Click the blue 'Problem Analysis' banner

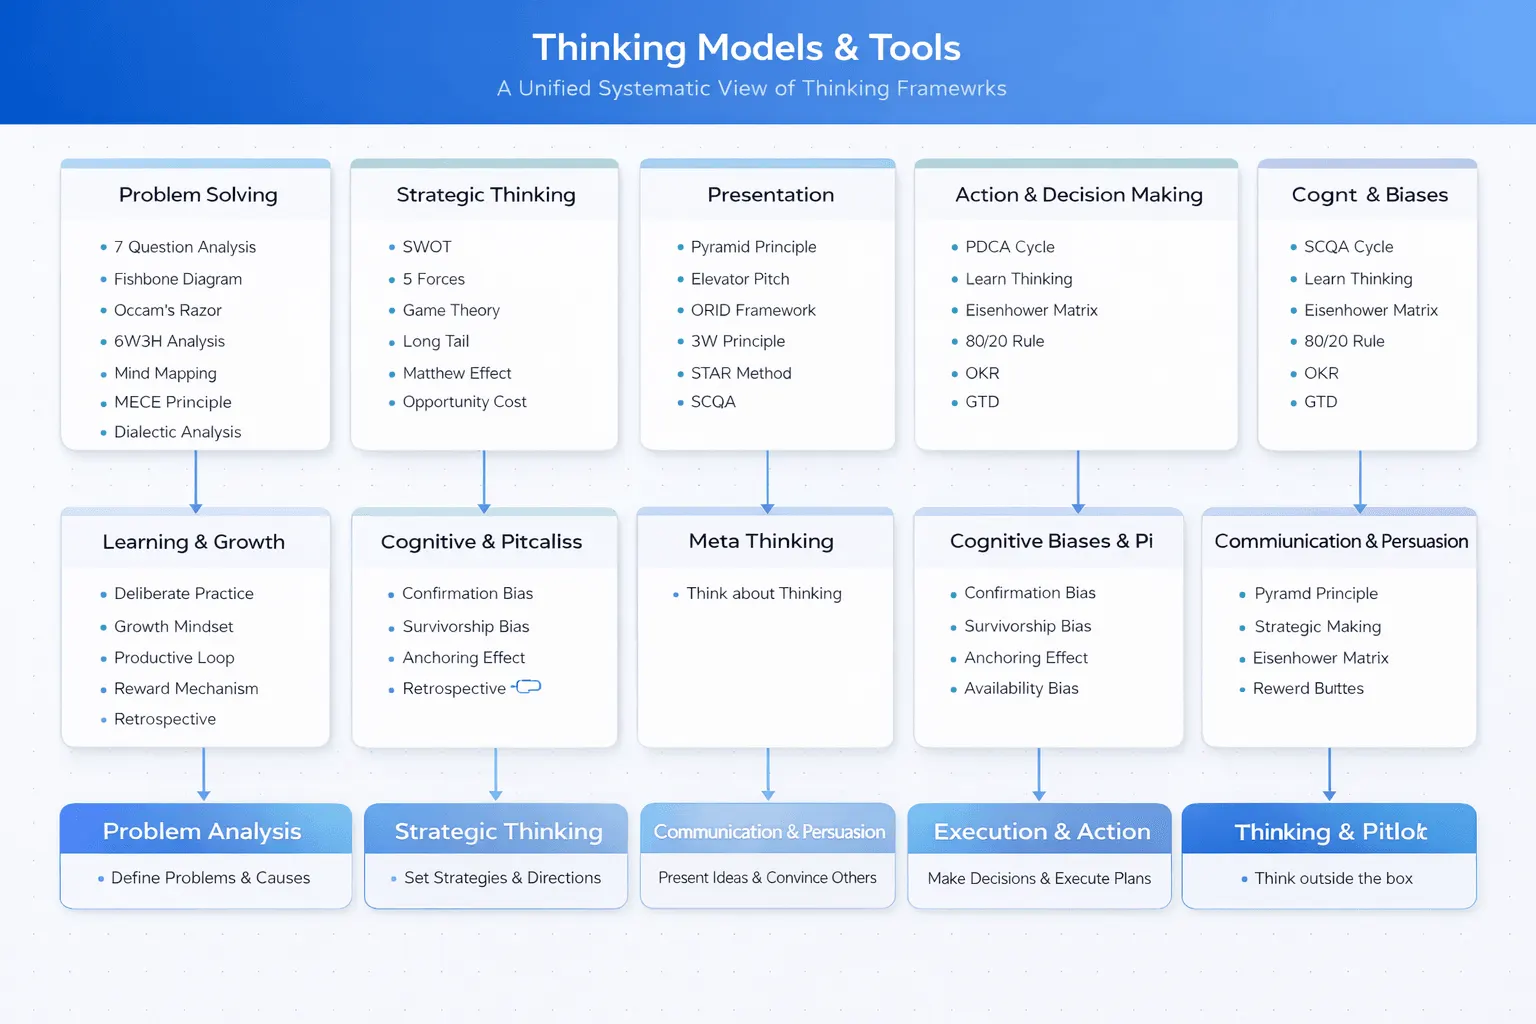coord(206,829)
